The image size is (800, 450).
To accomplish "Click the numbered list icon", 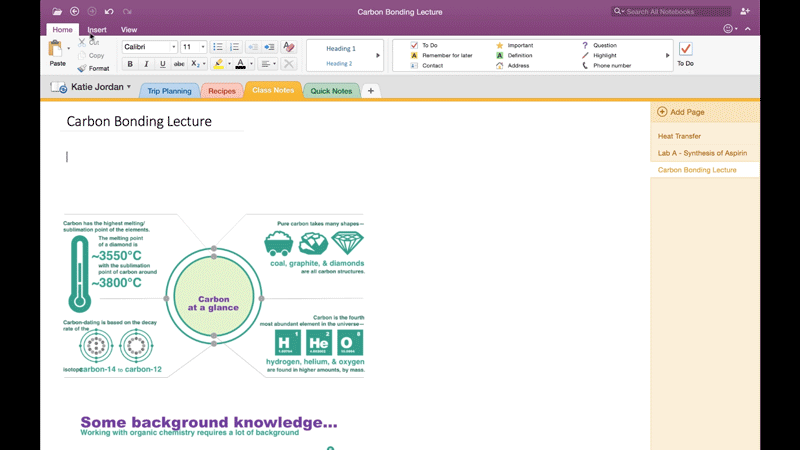I will (234, 47).
